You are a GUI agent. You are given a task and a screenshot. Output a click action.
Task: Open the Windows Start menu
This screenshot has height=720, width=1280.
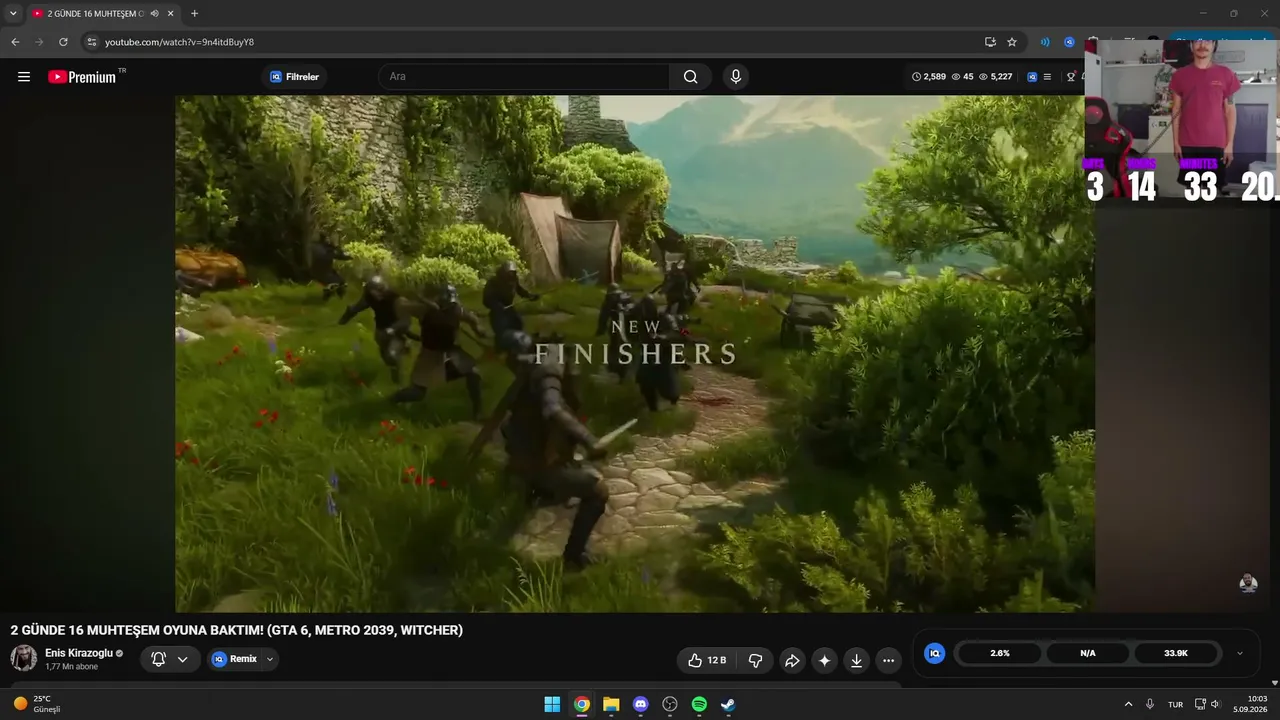click(x=552, y=704)
